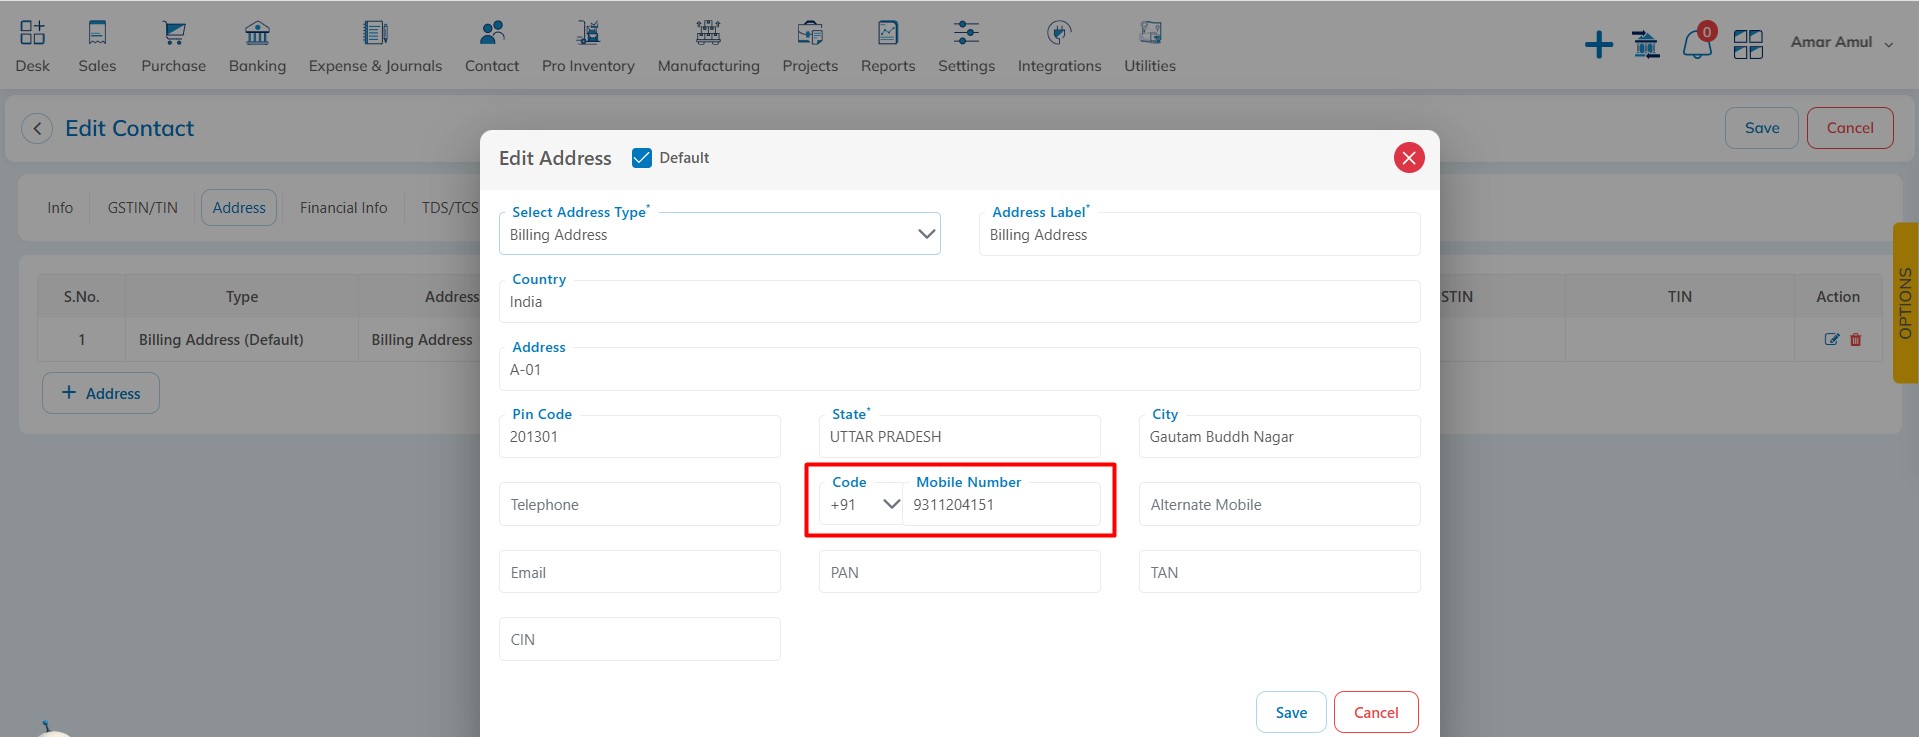Switch to the Financial Info tab
Image resolution: width=1919 pixels, height=737 pixels.
(343, 208)
